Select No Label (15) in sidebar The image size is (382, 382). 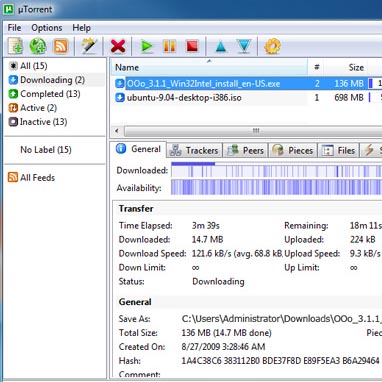coord(46,150)
